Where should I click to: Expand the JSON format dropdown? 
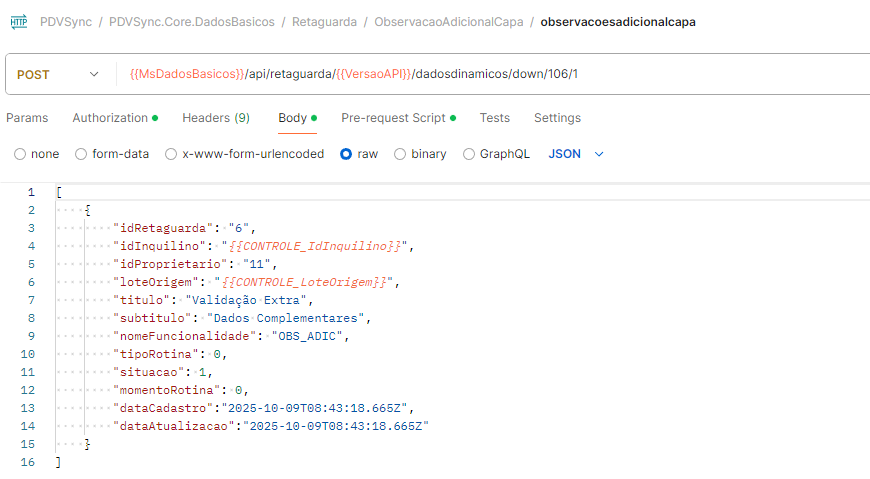pos(577,154)
